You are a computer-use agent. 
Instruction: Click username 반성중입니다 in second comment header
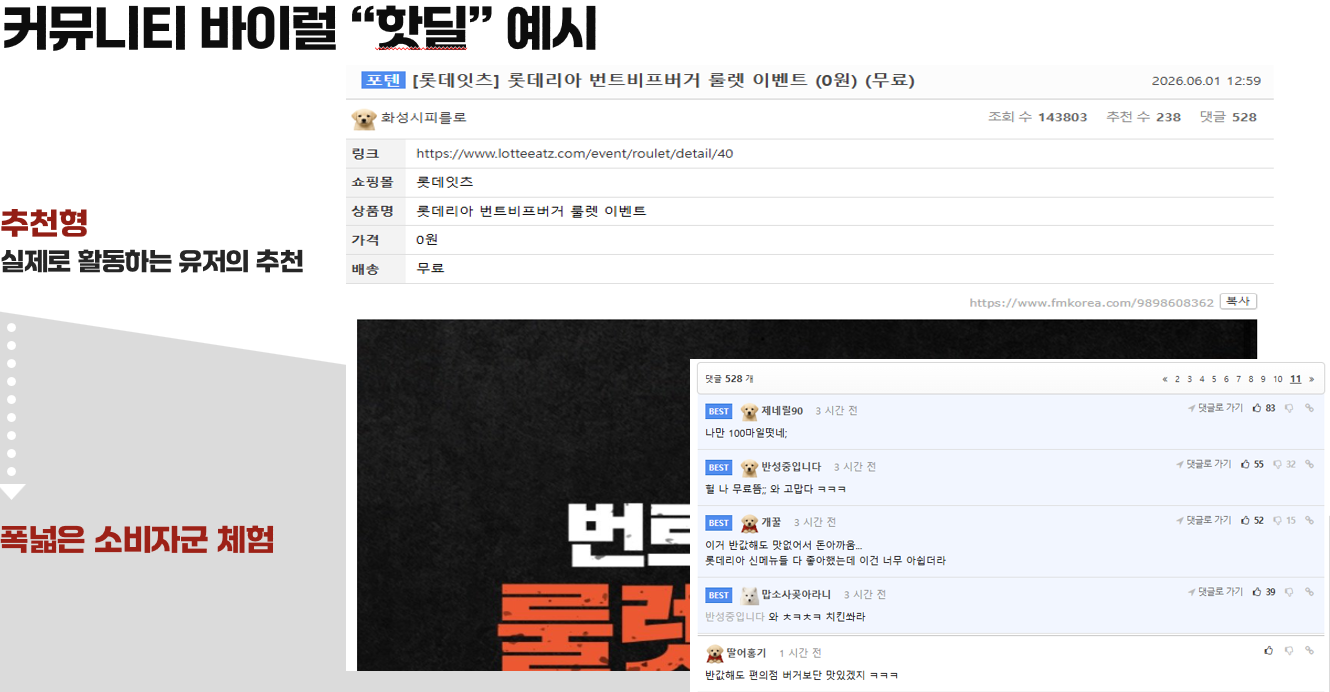click(x=791, y=467)
